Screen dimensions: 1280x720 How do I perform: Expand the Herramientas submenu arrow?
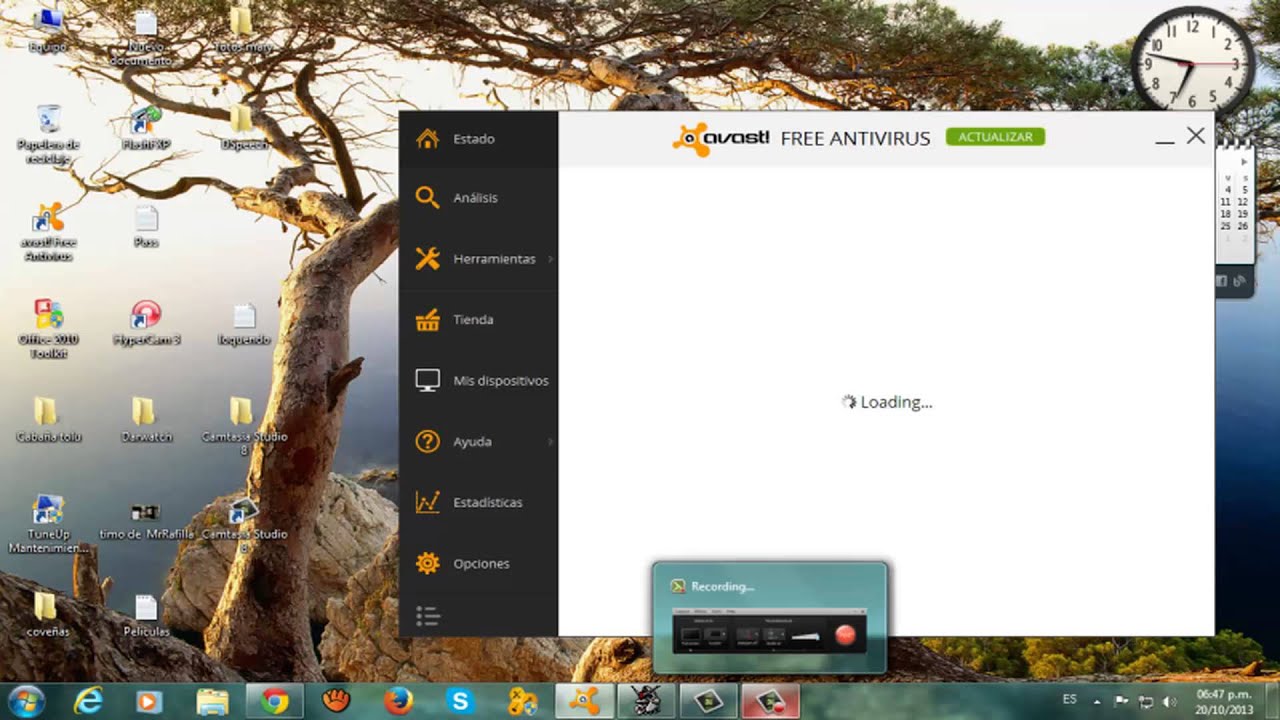(550, 259)
